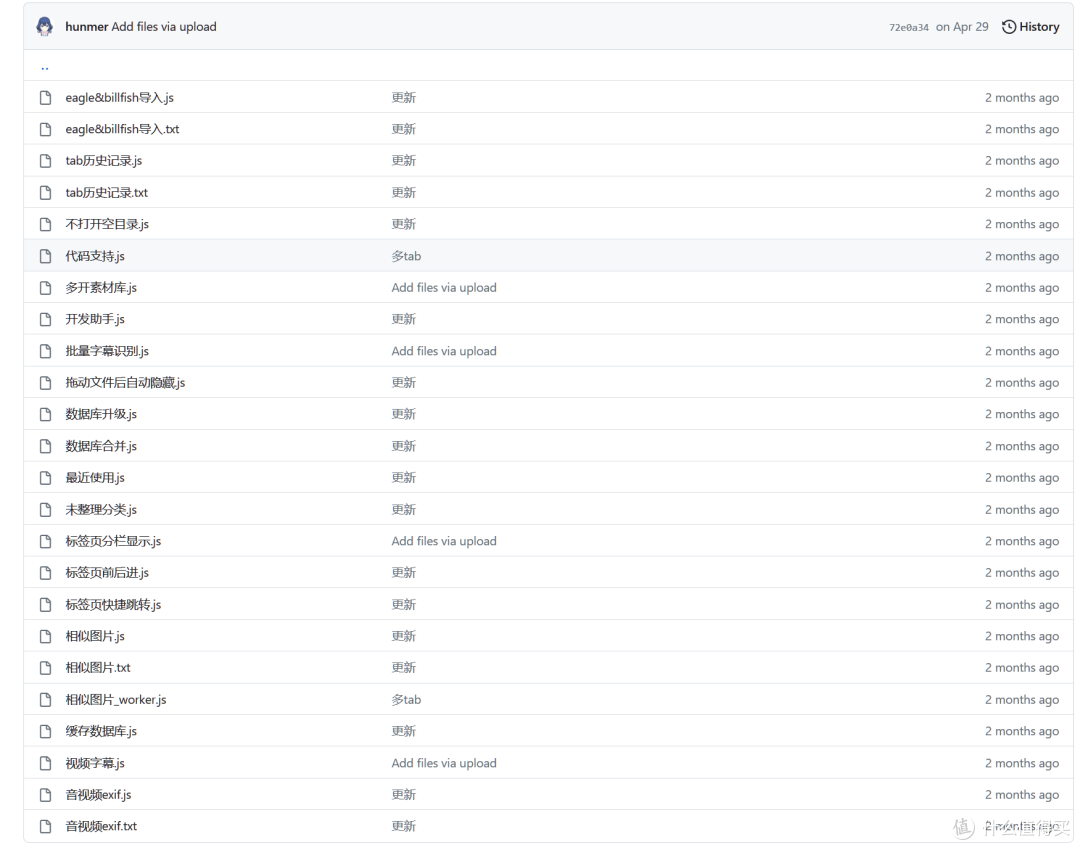The height and width of the screenshot is (850, 1080).
Task: Open file 数据库升级.js
Action: (x=101, y=415)
